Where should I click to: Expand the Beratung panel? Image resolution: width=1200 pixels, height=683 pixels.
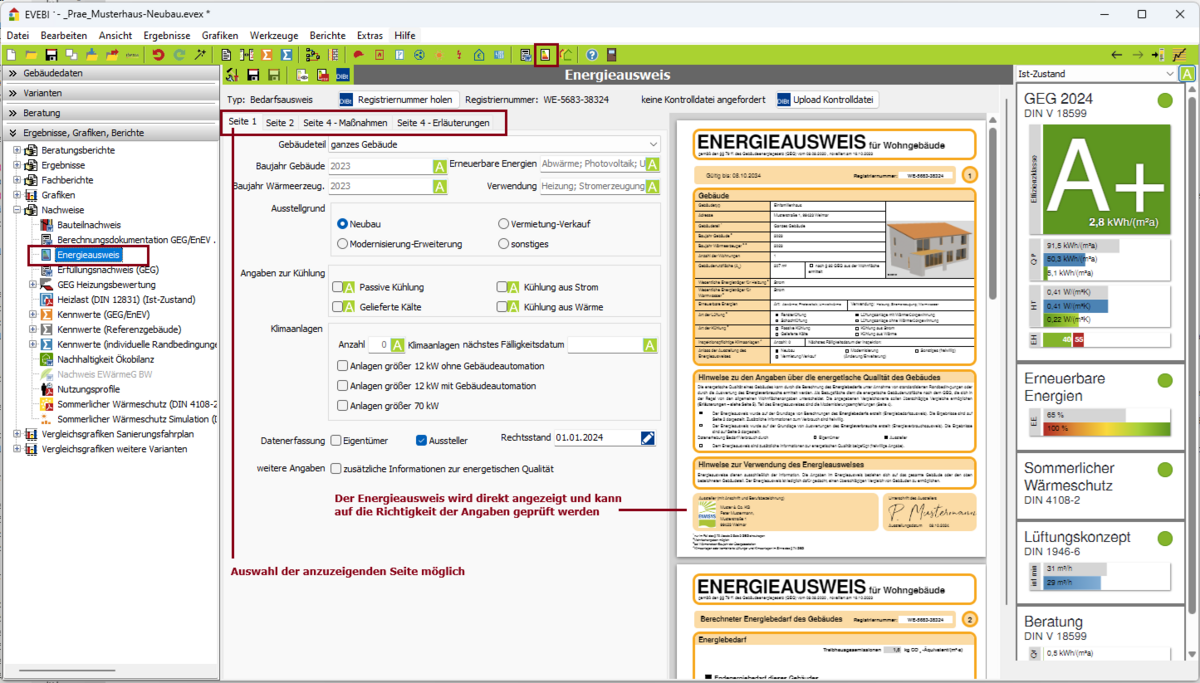tap(110, 113)
